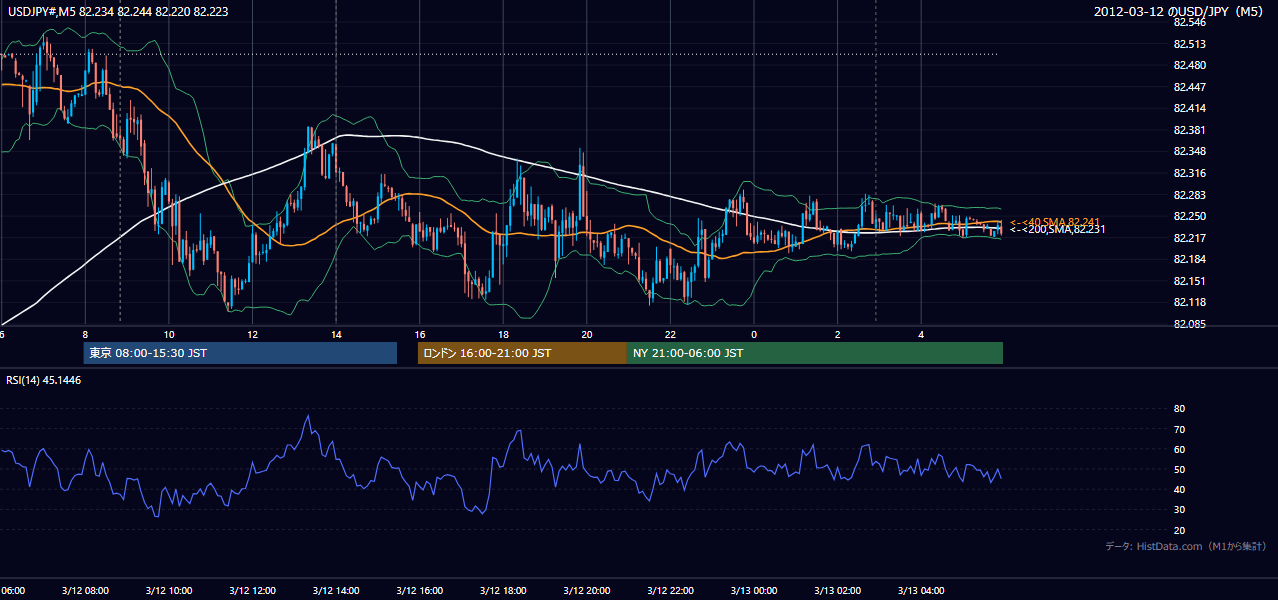Click price axis value 82.546
The width and height of the screenshot is (1278, 600).
point(1189,21)
